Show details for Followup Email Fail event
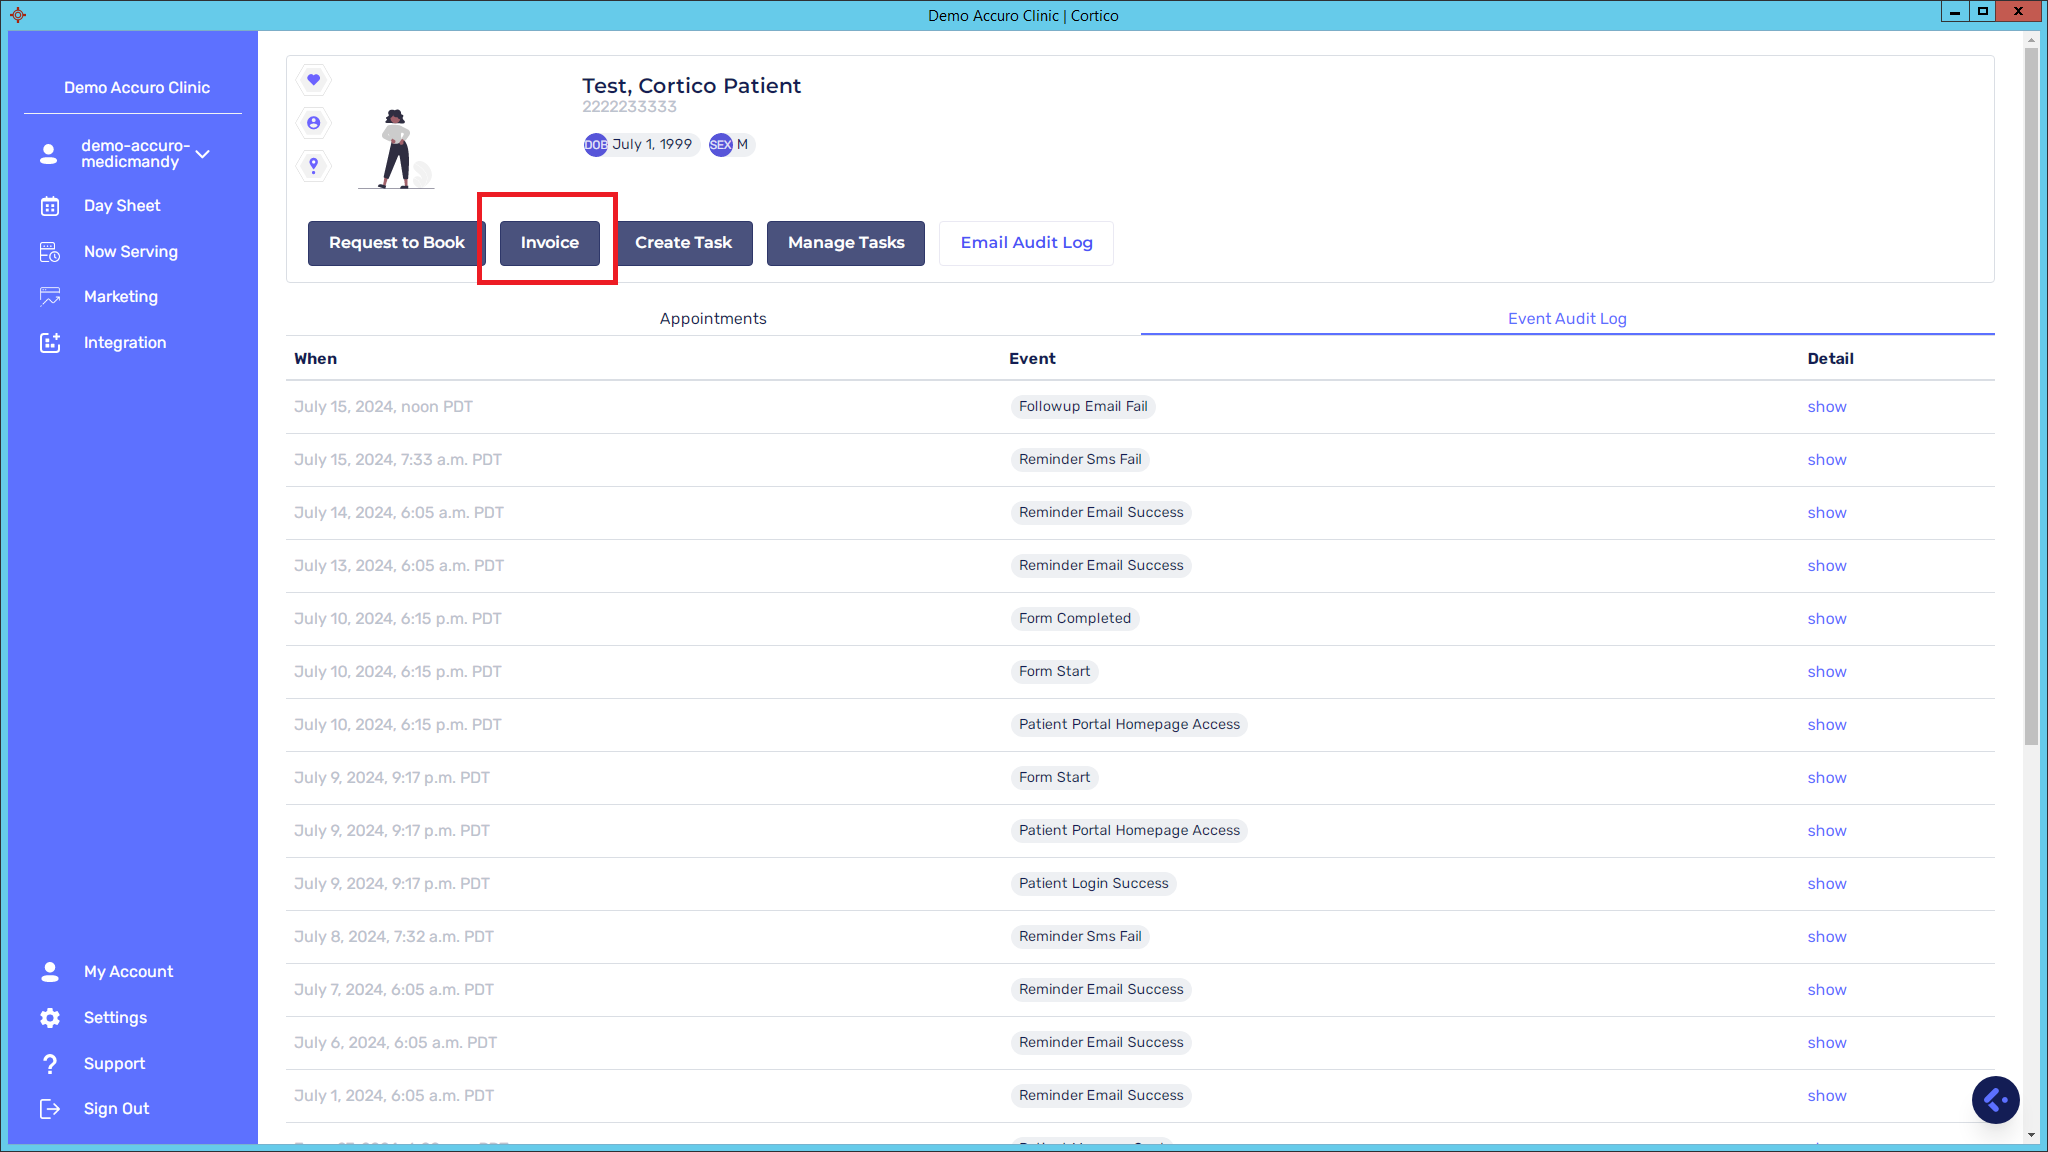The image size is (2048, 1152). [x=1826, y=407]
